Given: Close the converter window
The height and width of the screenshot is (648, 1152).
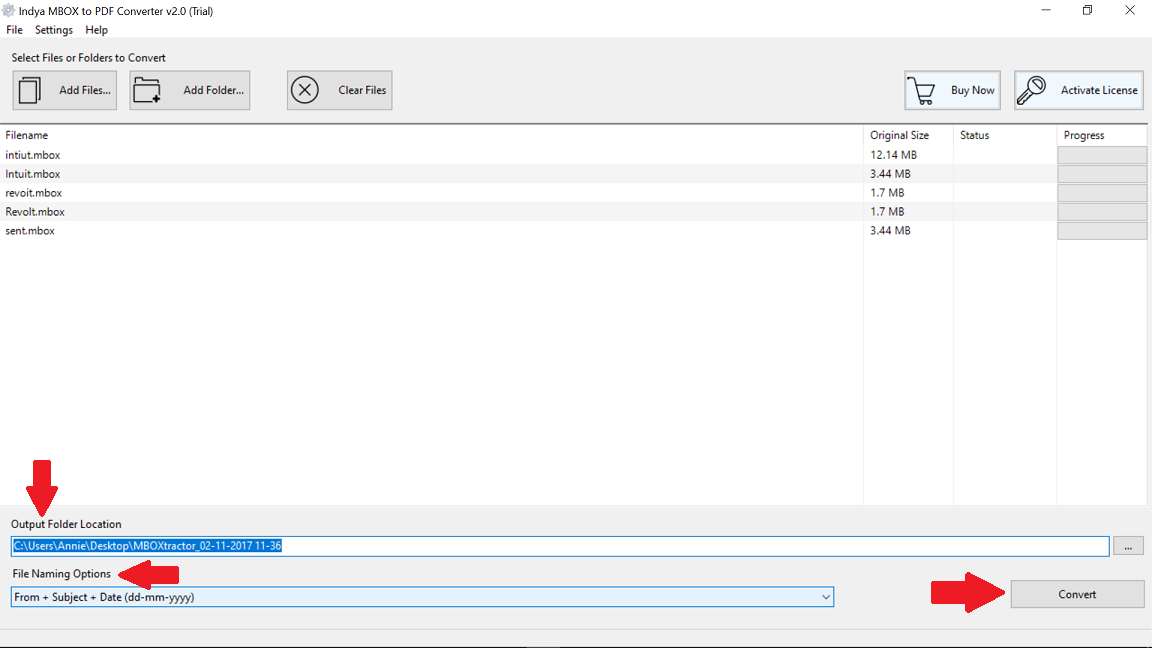Looking at the screenshot, I should (x=1130, y=10).
